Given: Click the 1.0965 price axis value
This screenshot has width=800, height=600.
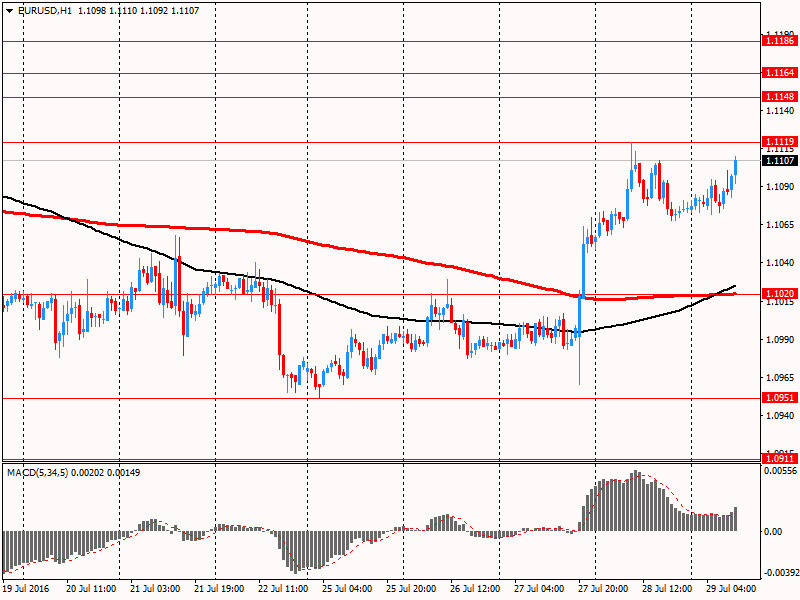Looking at the screenshot, I should pyautogui.click(x=780, y=378).
